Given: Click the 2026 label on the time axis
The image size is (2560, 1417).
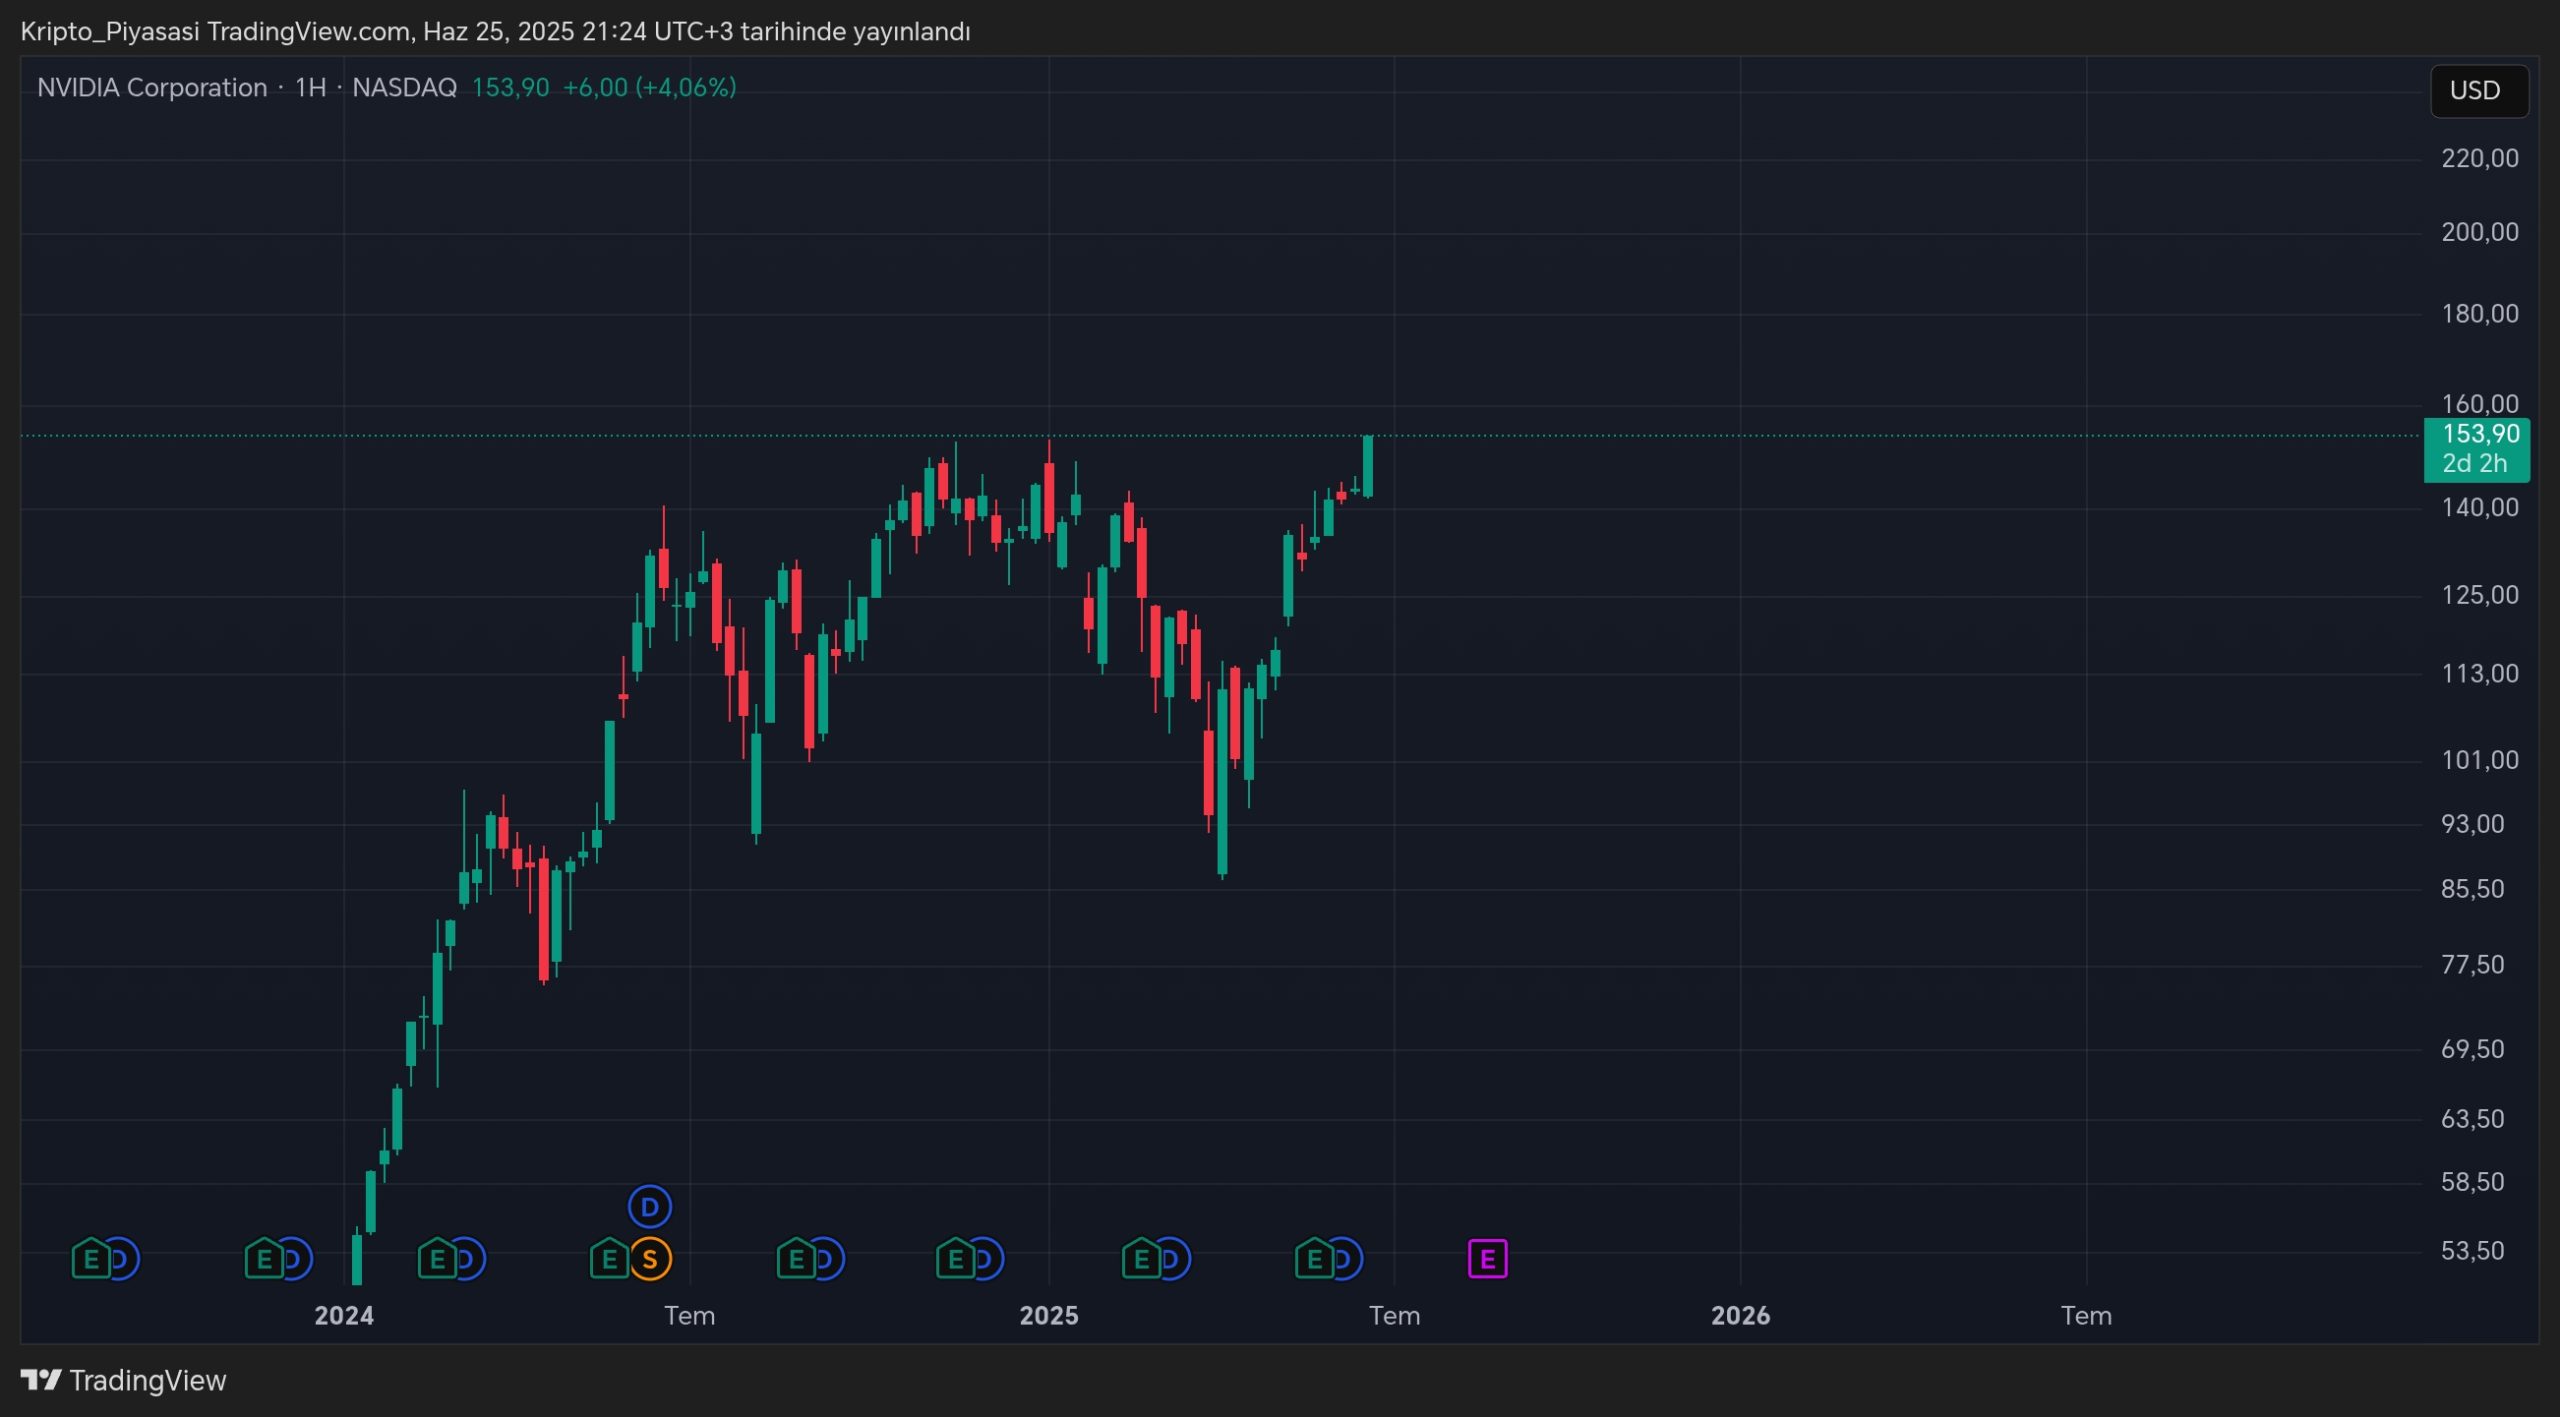Looking at the screenshot, I should point(1740,1315).
